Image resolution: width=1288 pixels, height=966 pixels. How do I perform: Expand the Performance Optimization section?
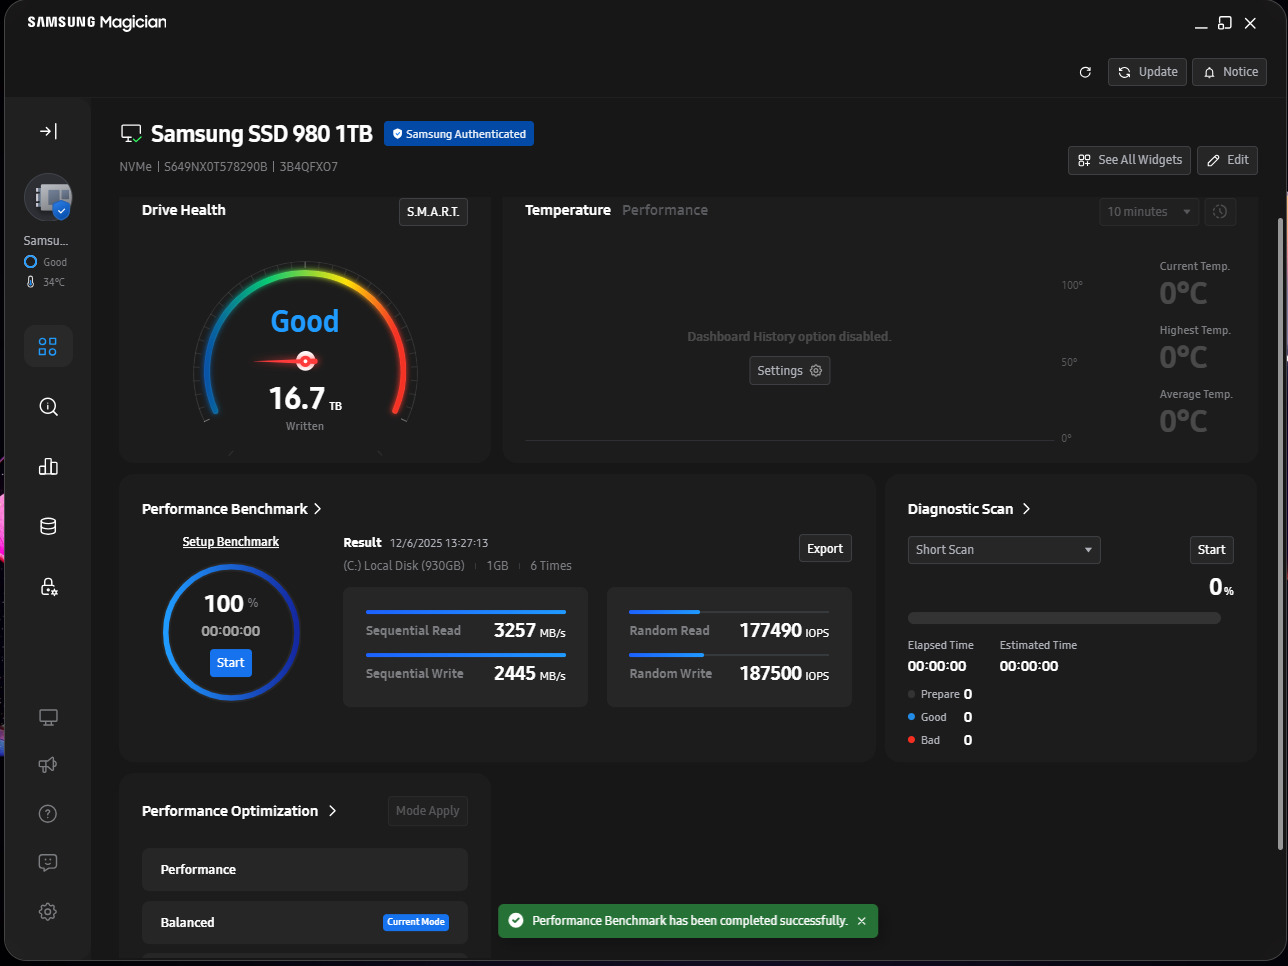point(239,811)
